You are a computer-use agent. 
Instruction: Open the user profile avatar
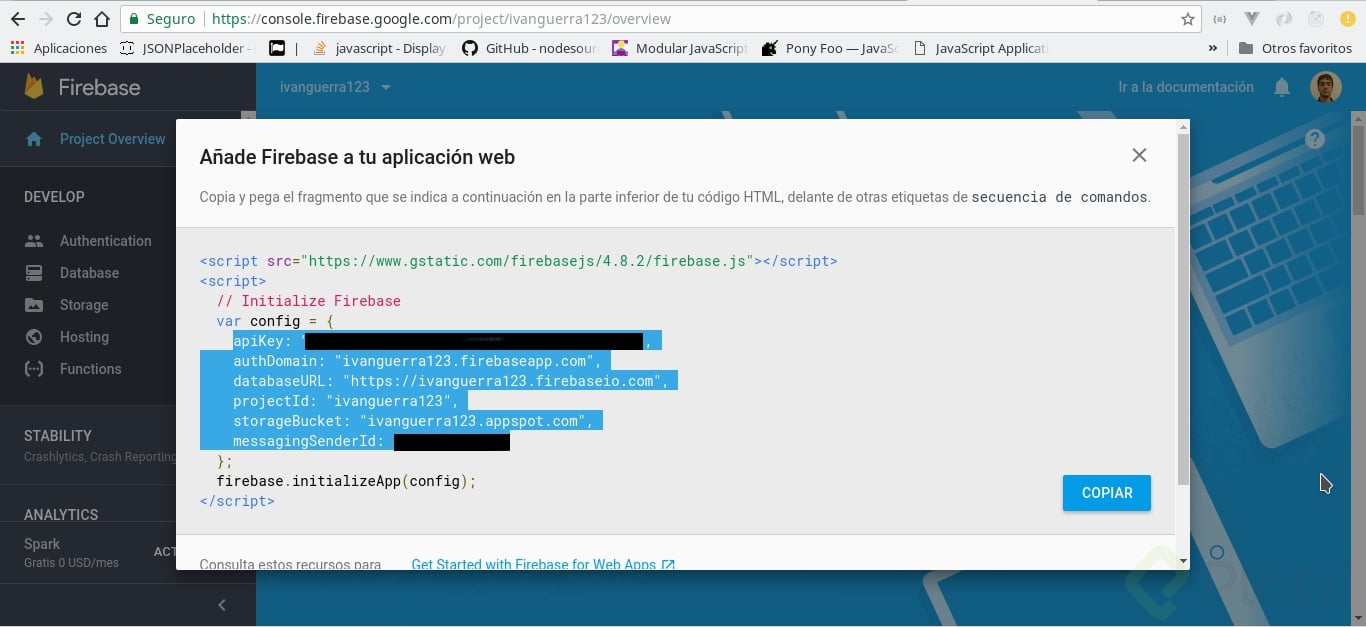click(1326, 87)
